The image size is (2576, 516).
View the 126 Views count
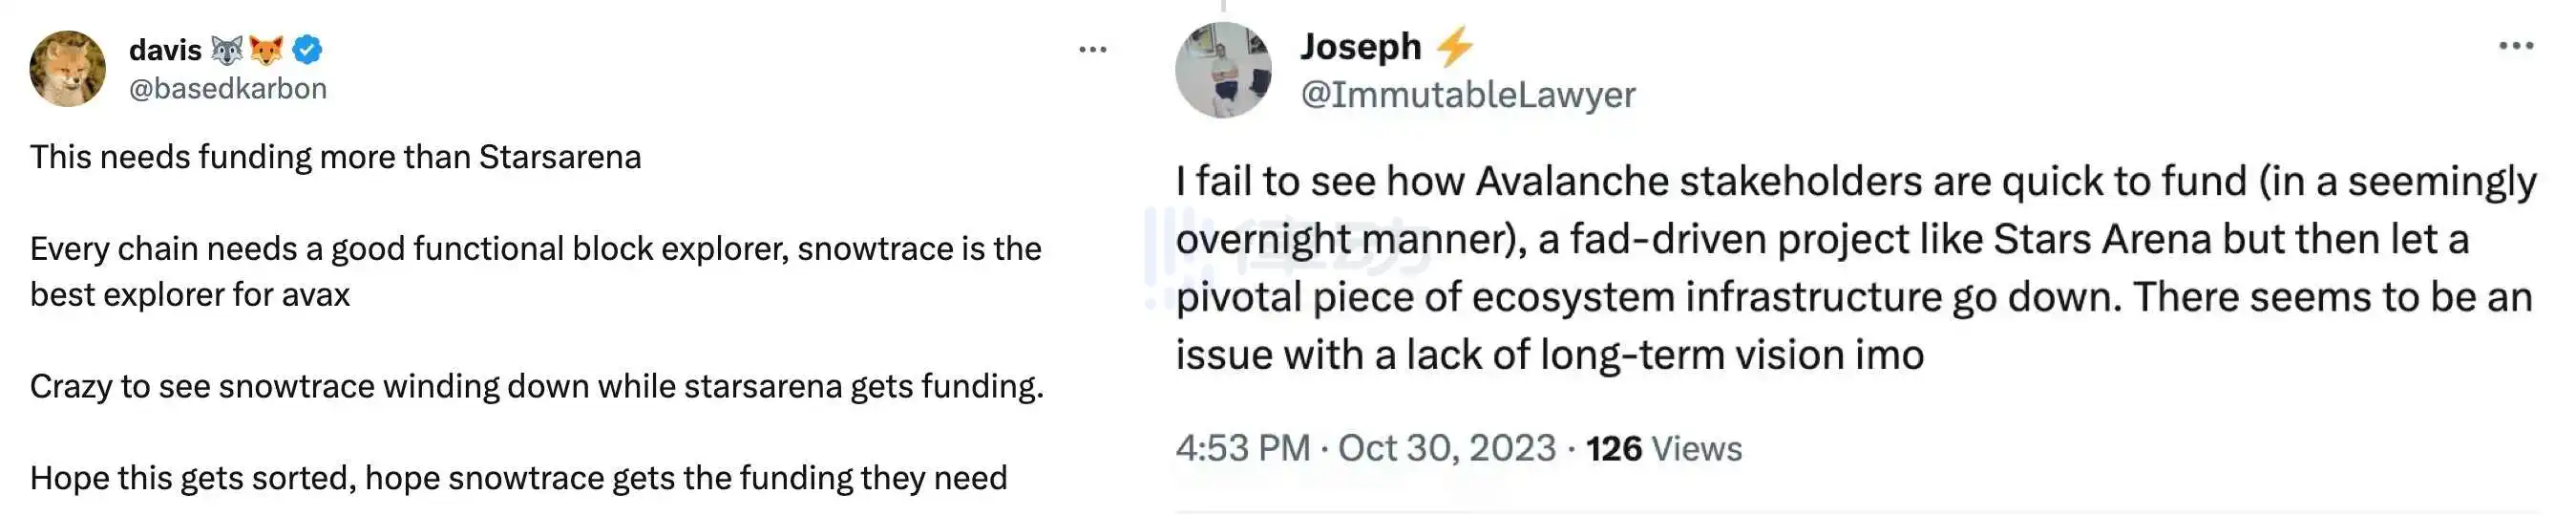pos(1663,448)
